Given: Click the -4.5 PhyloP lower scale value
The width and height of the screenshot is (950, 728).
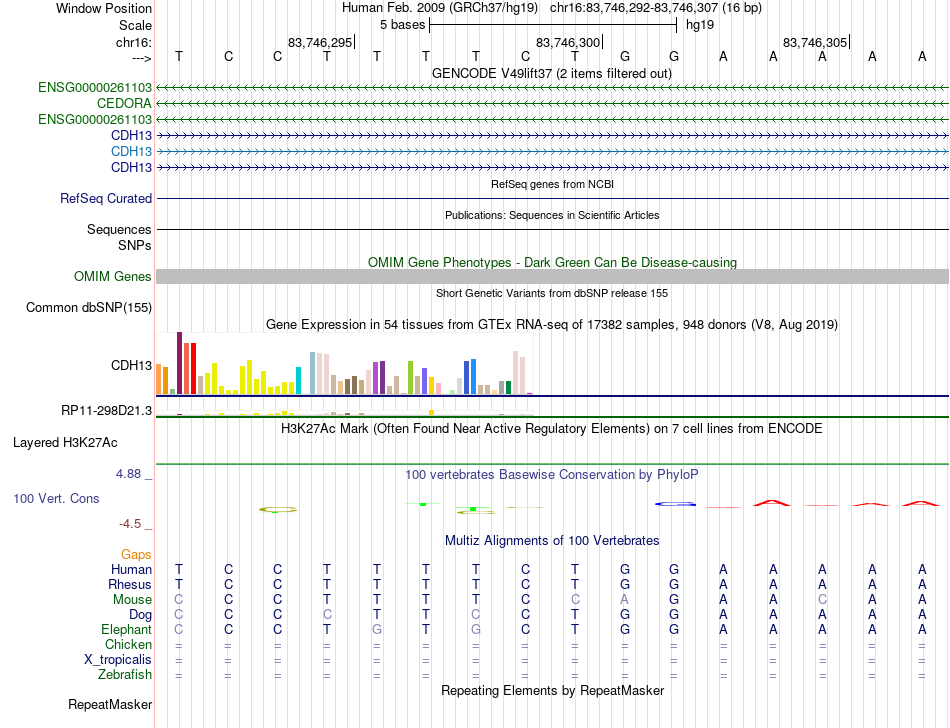Looking at the screenshot, I should pos(130,524).
